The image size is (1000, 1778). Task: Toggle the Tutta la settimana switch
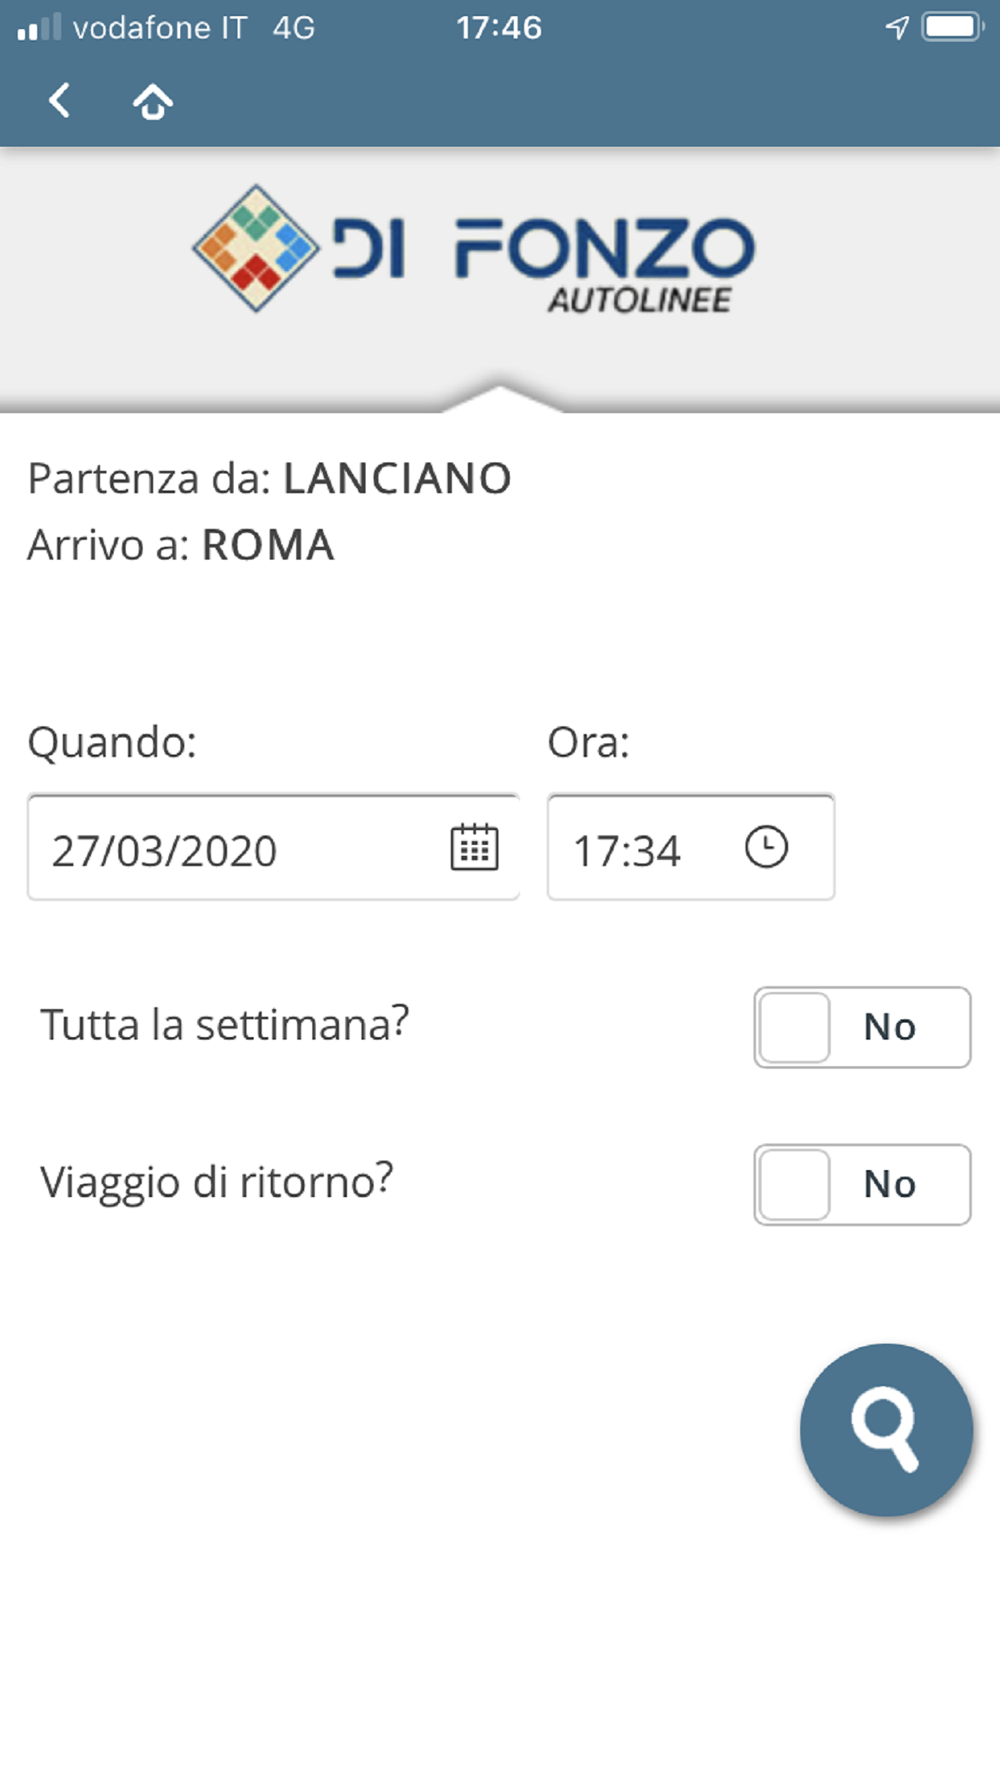click(x=861, y=1027)
